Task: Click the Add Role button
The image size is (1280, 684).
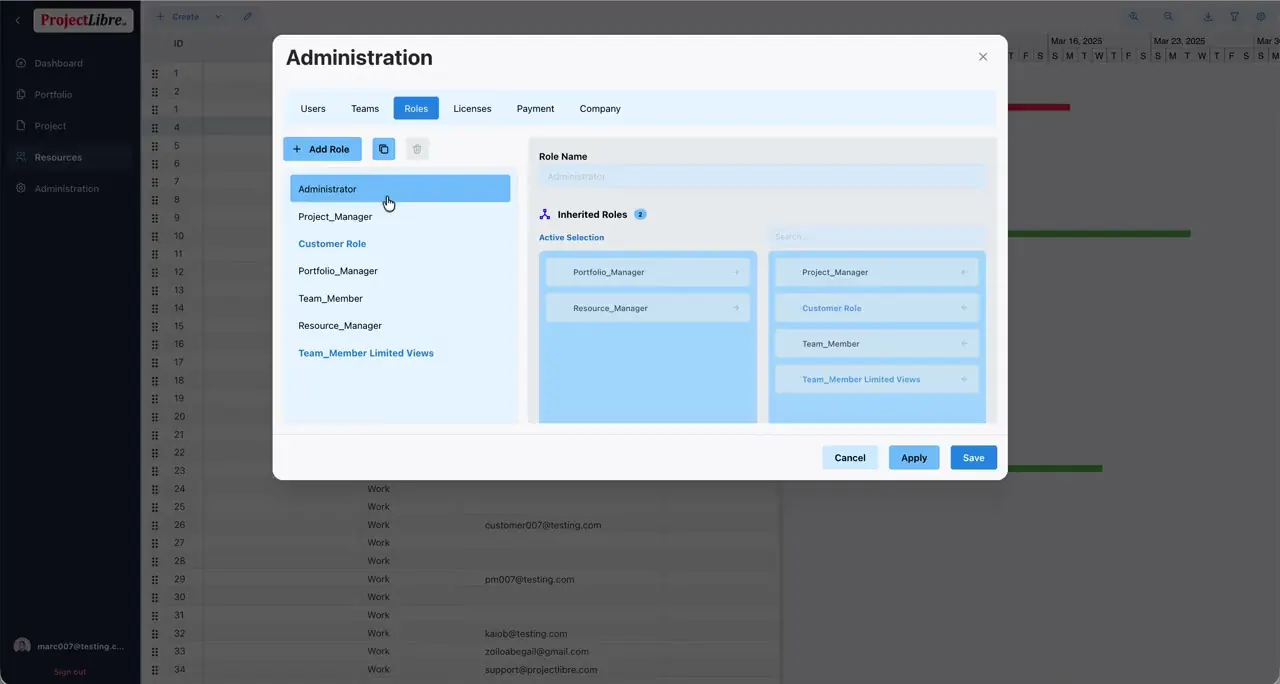Action: pos(322,149)
